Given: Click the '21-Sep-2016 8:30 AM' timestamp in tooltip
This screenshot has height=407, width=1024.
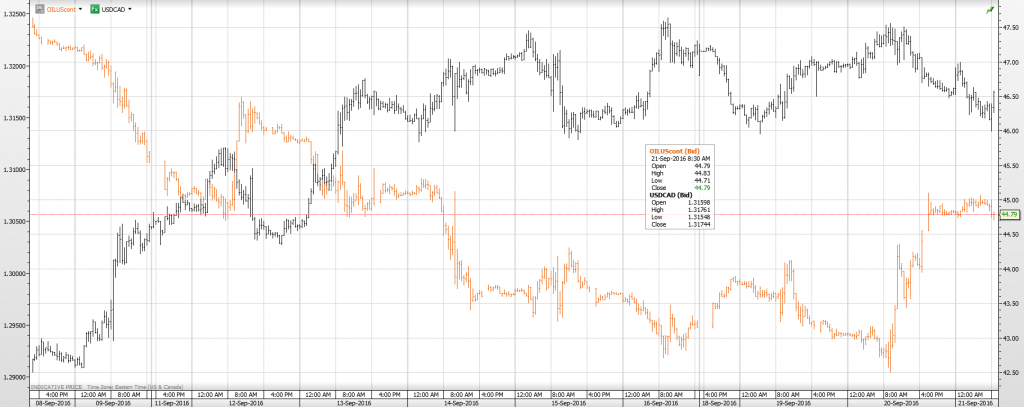Looking at the screenshot, I should [679, 158].
